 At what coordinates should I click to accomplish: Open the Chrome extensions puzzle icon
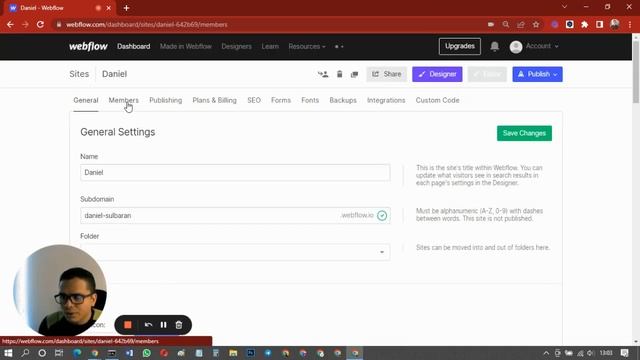click(x=584, y=24)
